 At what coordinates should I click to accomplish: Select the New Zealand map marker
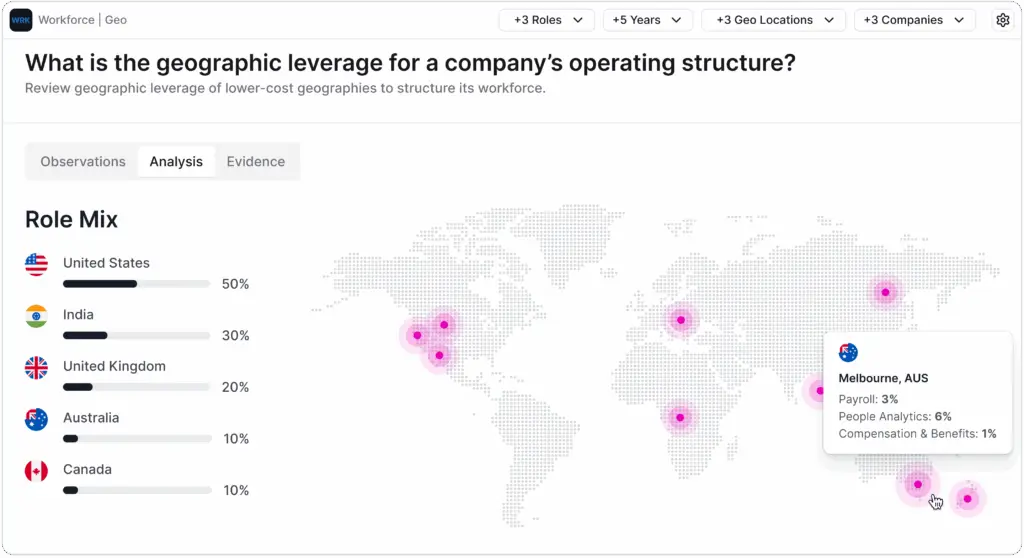tap(967, 499)
